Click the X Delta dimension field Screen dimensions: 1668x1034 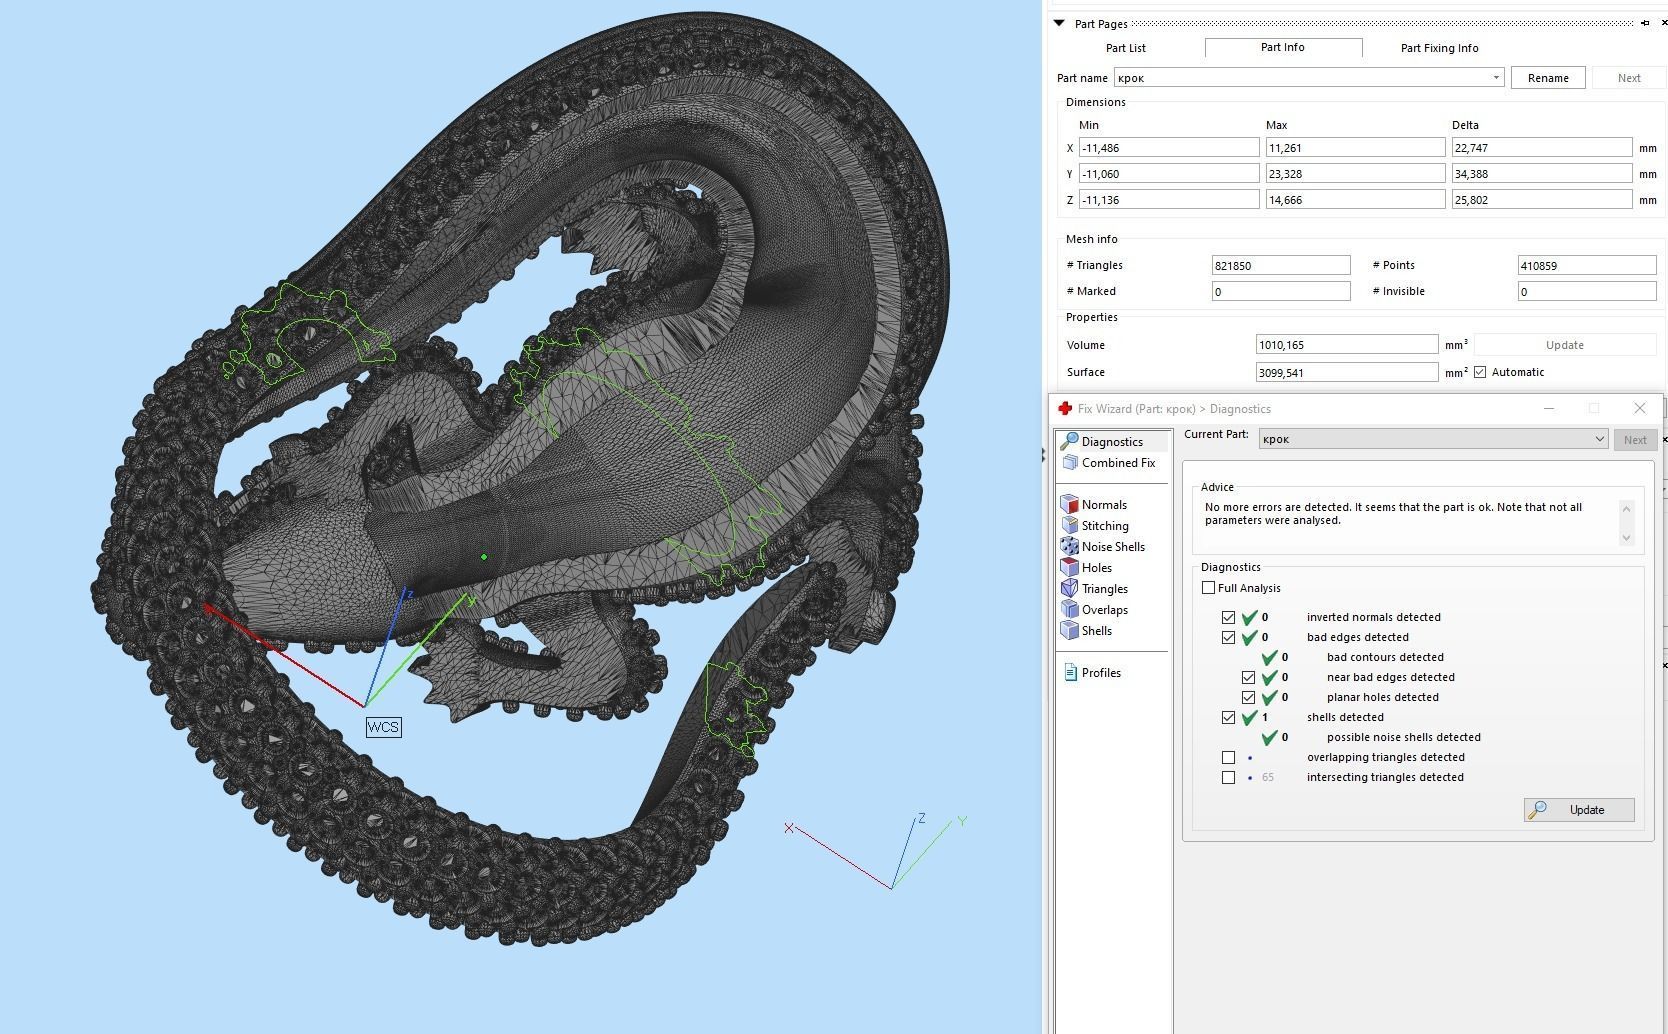tap(1542, 148)
